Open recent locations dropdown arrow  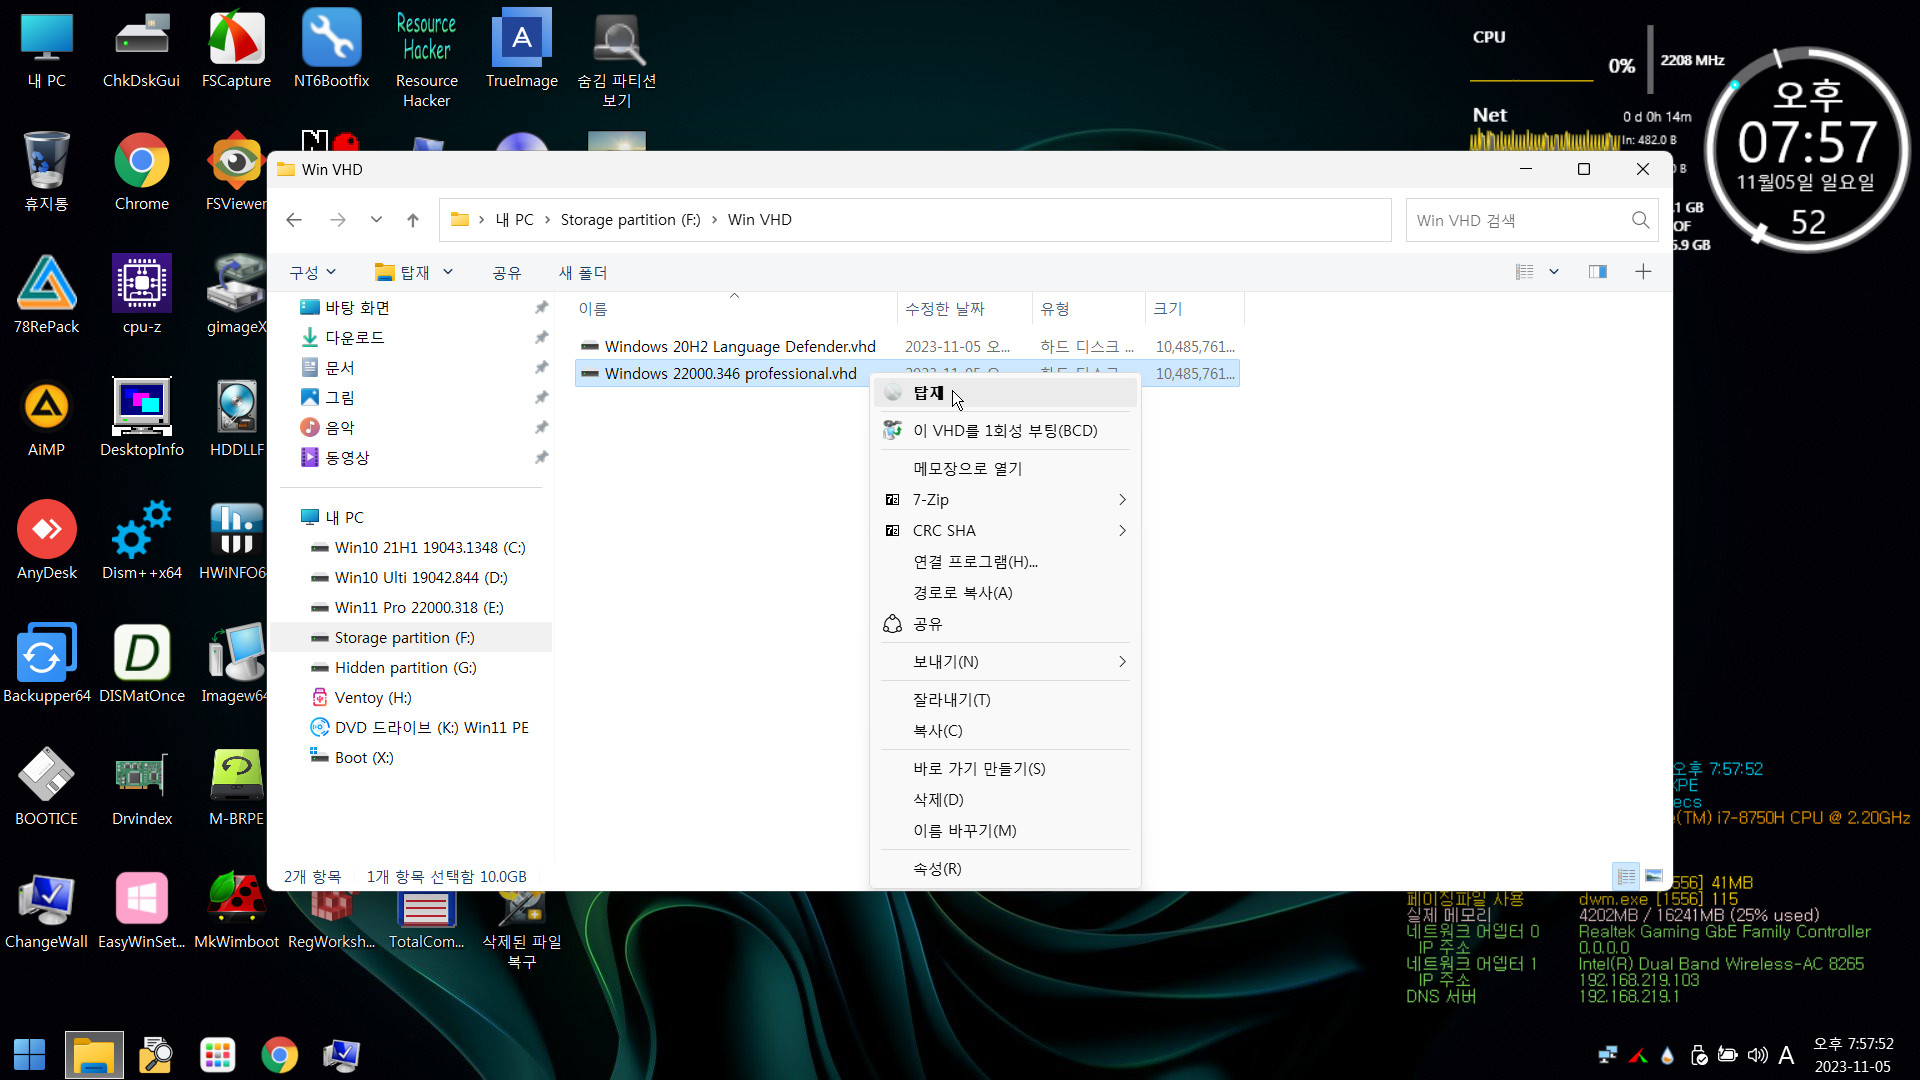(376, 220)
